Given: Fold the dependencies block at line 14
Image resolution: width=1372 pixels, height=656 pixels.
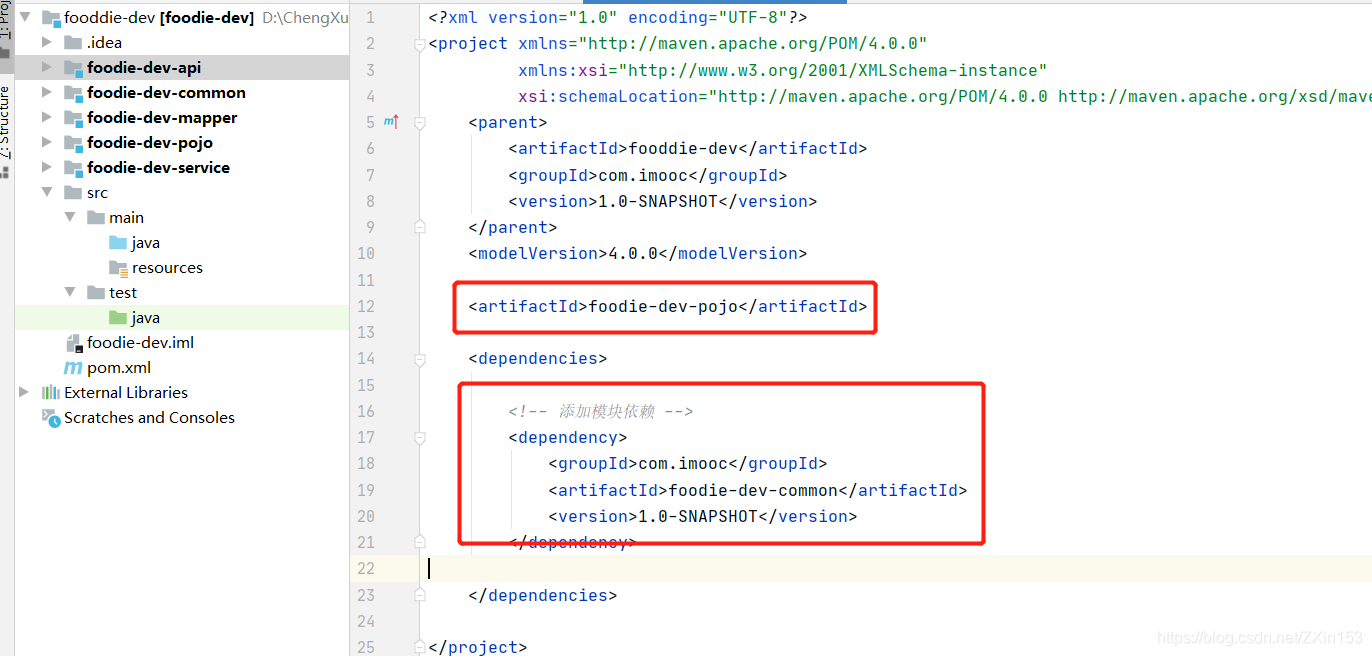Looking at the screenshot, I should pyautogui.click(x=420, y=358).
